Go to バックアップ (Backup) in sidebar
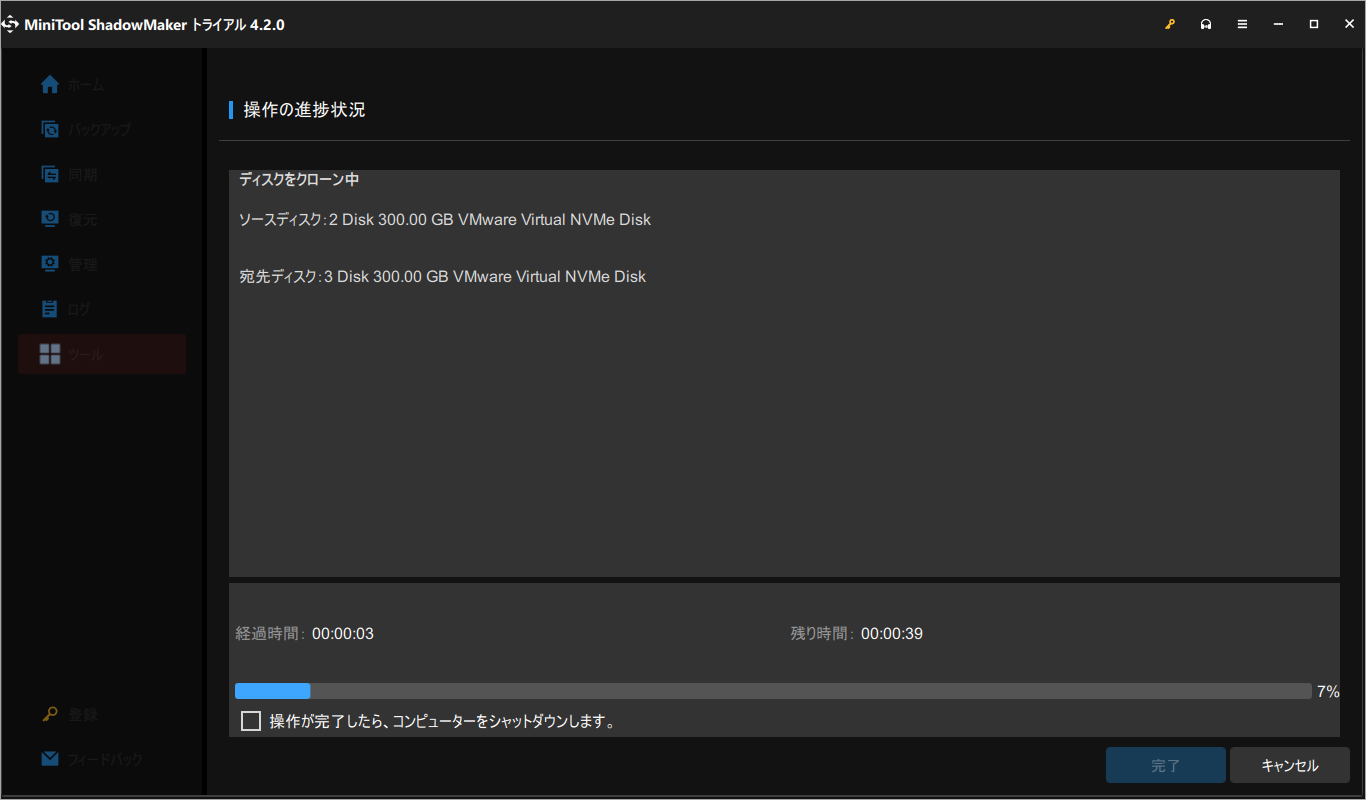1366x800 pixels. coord(100,130)
